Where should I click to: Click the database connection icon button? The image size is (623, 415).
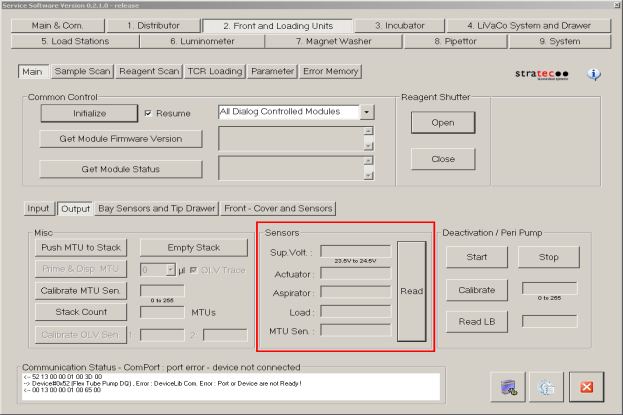point(508,386)
